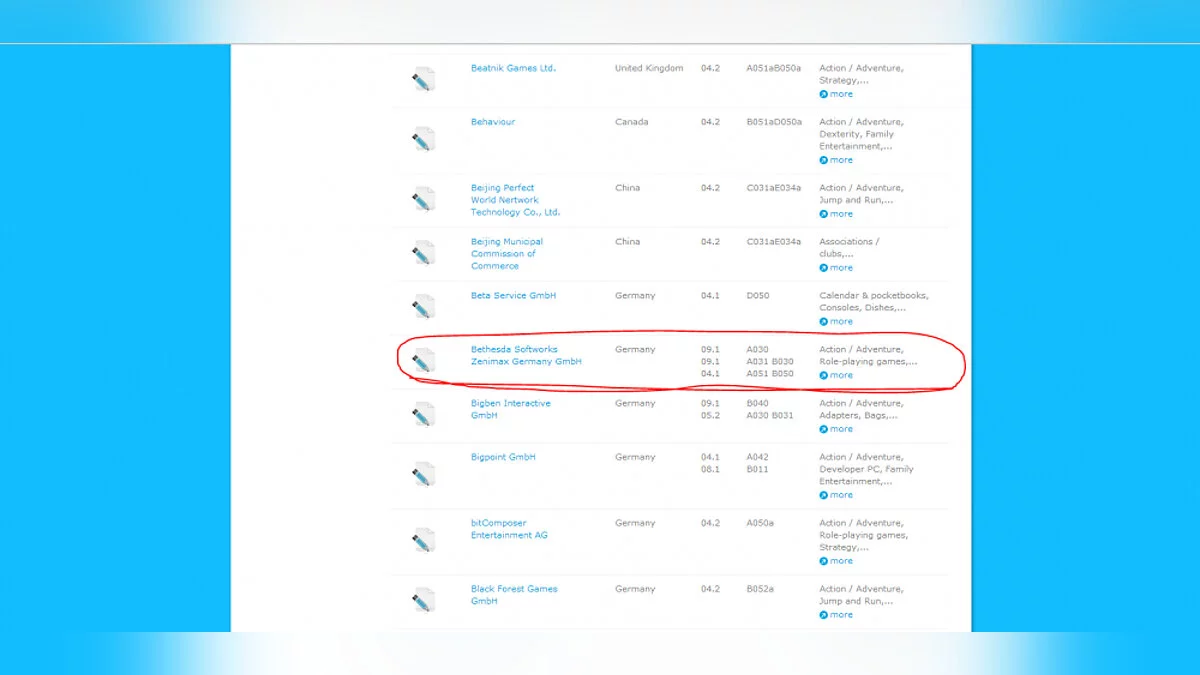Open the Black Forest Games GmbH link
This screenshot has height=675, width=1200.
[514, 595]
